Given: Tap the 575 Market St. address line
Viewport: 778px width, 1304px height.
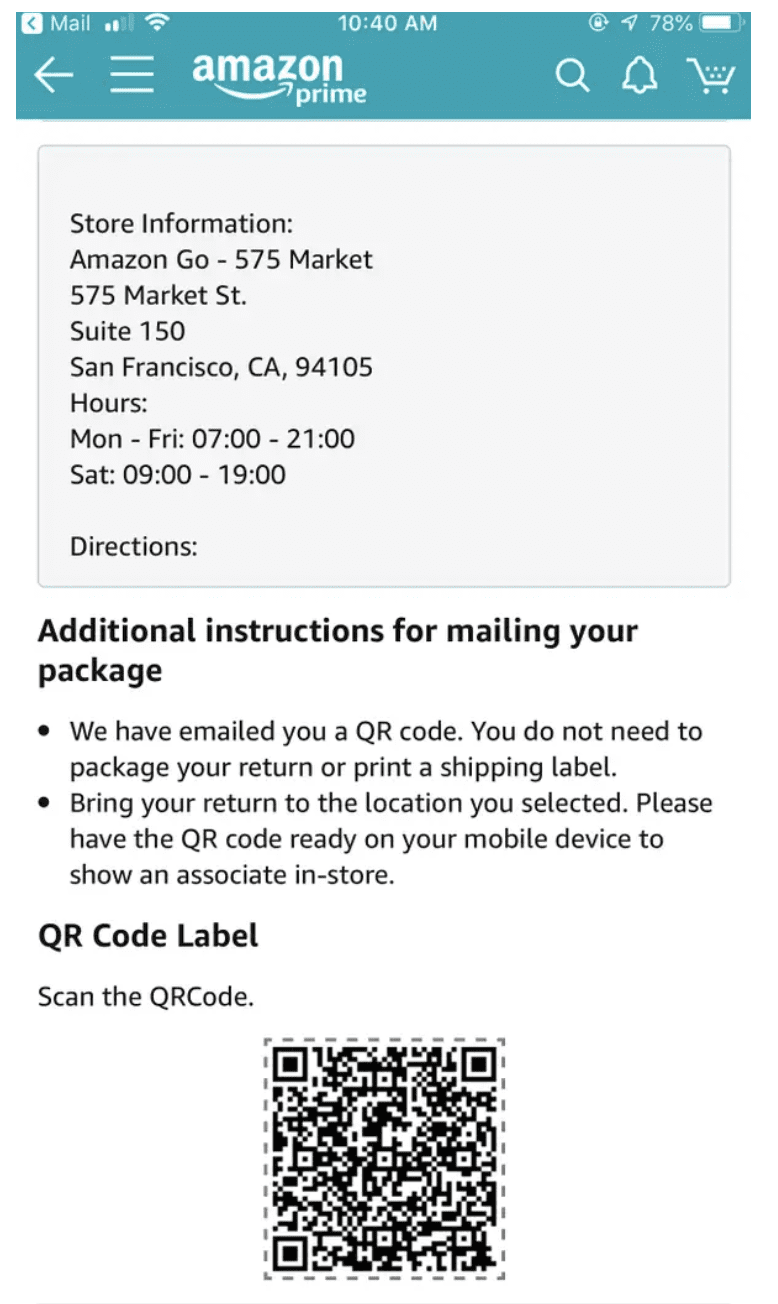Looking at the screenshot, I should (x=158, y=295).
